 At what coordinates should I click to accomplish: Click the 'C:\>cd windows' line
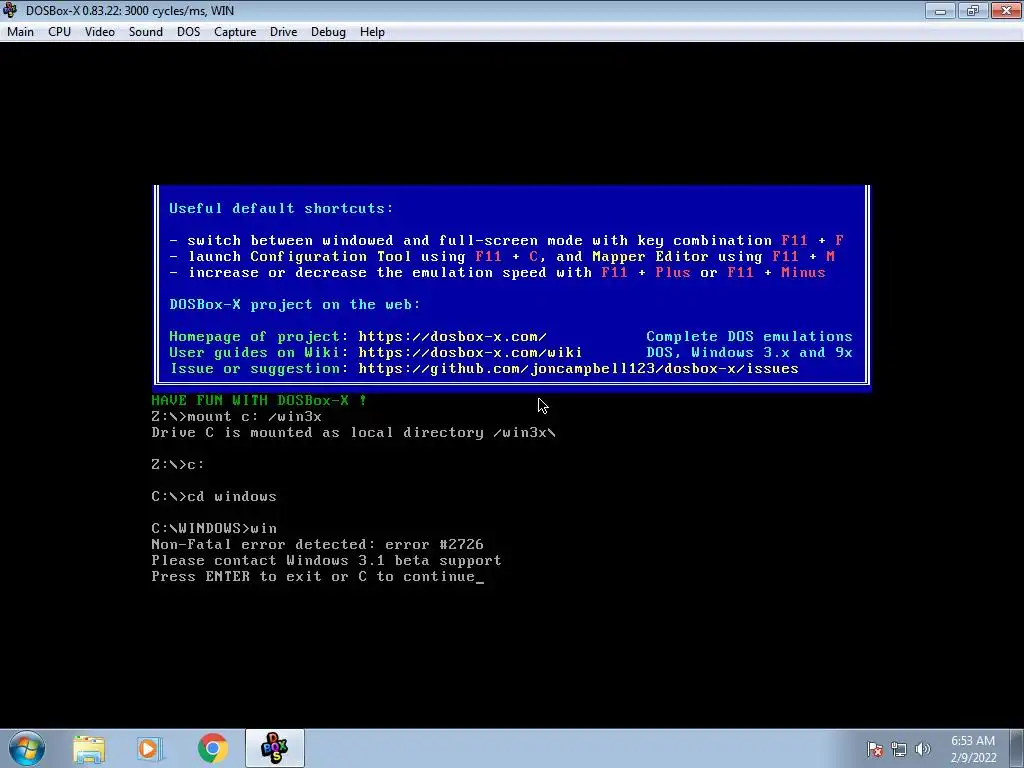tap(214, 496)
